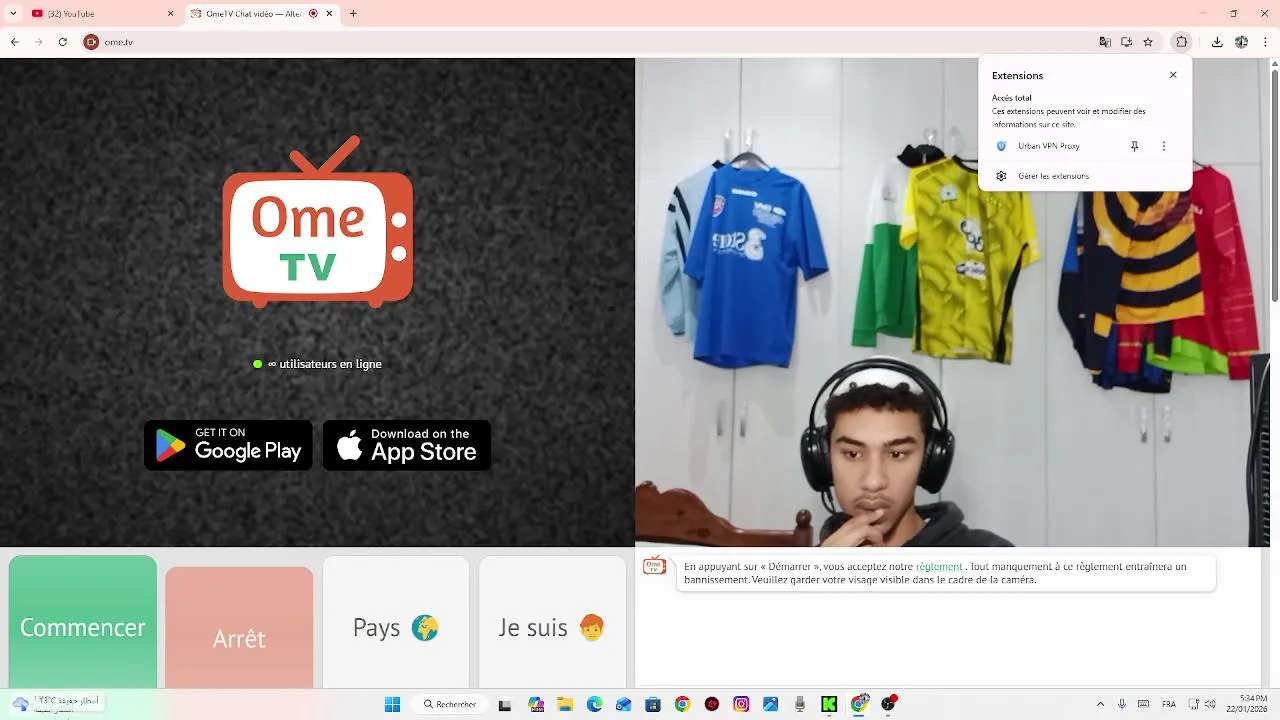
Task: Open the Urban VPN Proxy extension
Action: [1050, 146]
